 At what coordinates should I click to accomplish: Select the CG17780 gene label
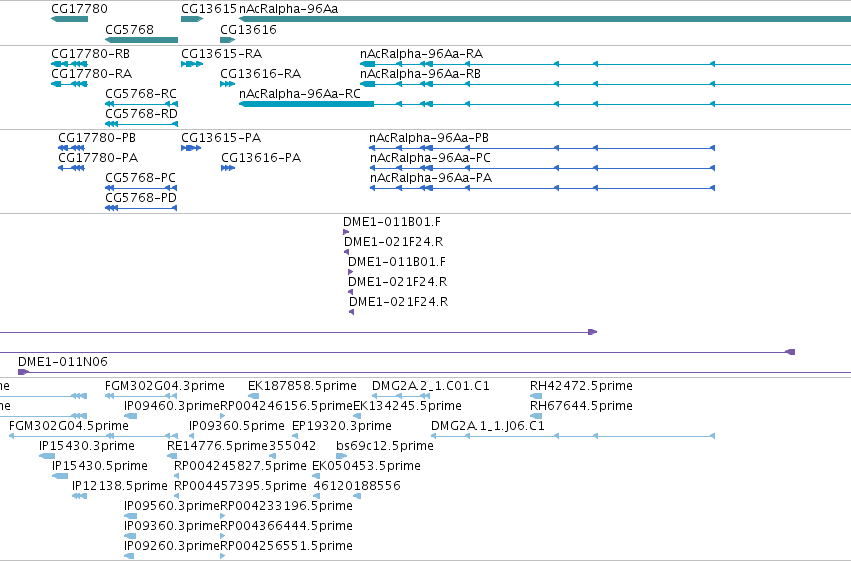pyautogui.click(x=79, y=9)
